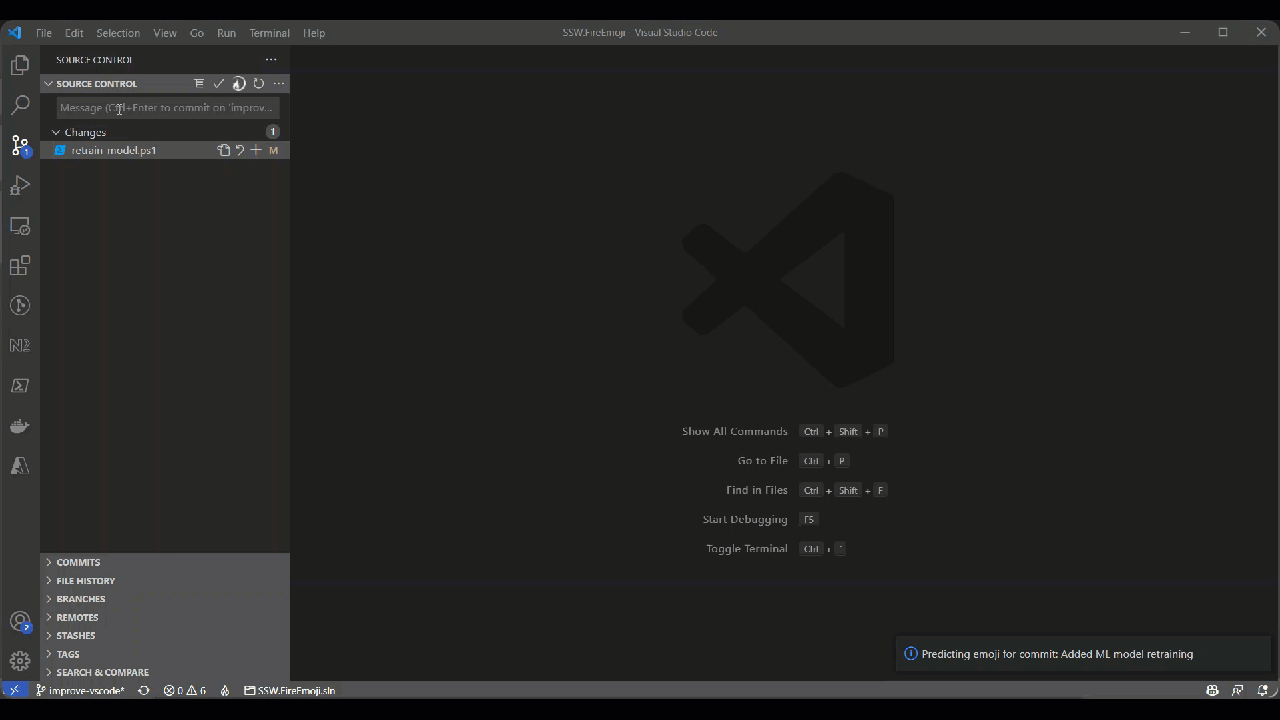The width and height of the screenshot is (1280, 720).
Task: Click SSW.FireEmoji.sln in status bar
Action: click(290, 691)
